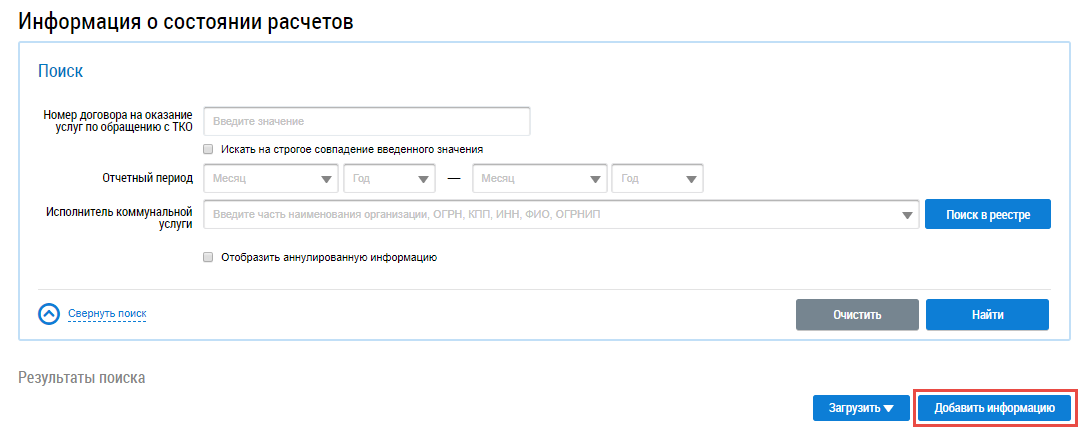This screenshot has width=1085, height=433.
Task: Open the 'Загрузить' dropdown menu
Action: (860, 408)
